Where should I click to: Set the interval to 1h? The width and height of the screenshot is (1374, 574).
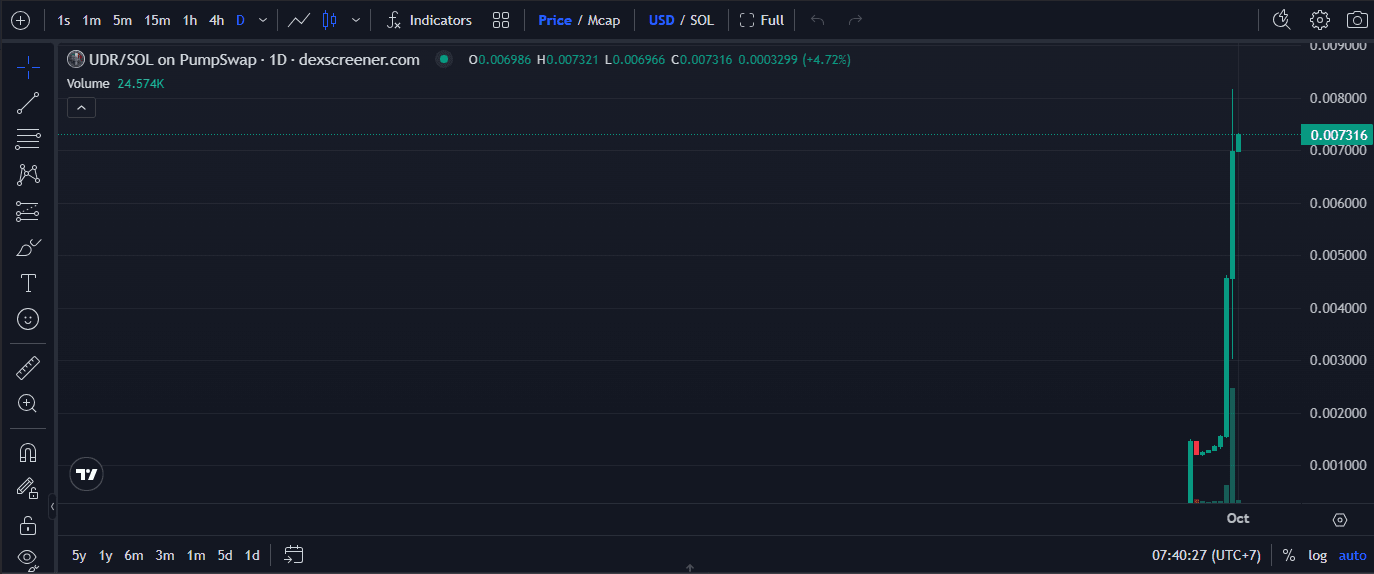(190, 20)
